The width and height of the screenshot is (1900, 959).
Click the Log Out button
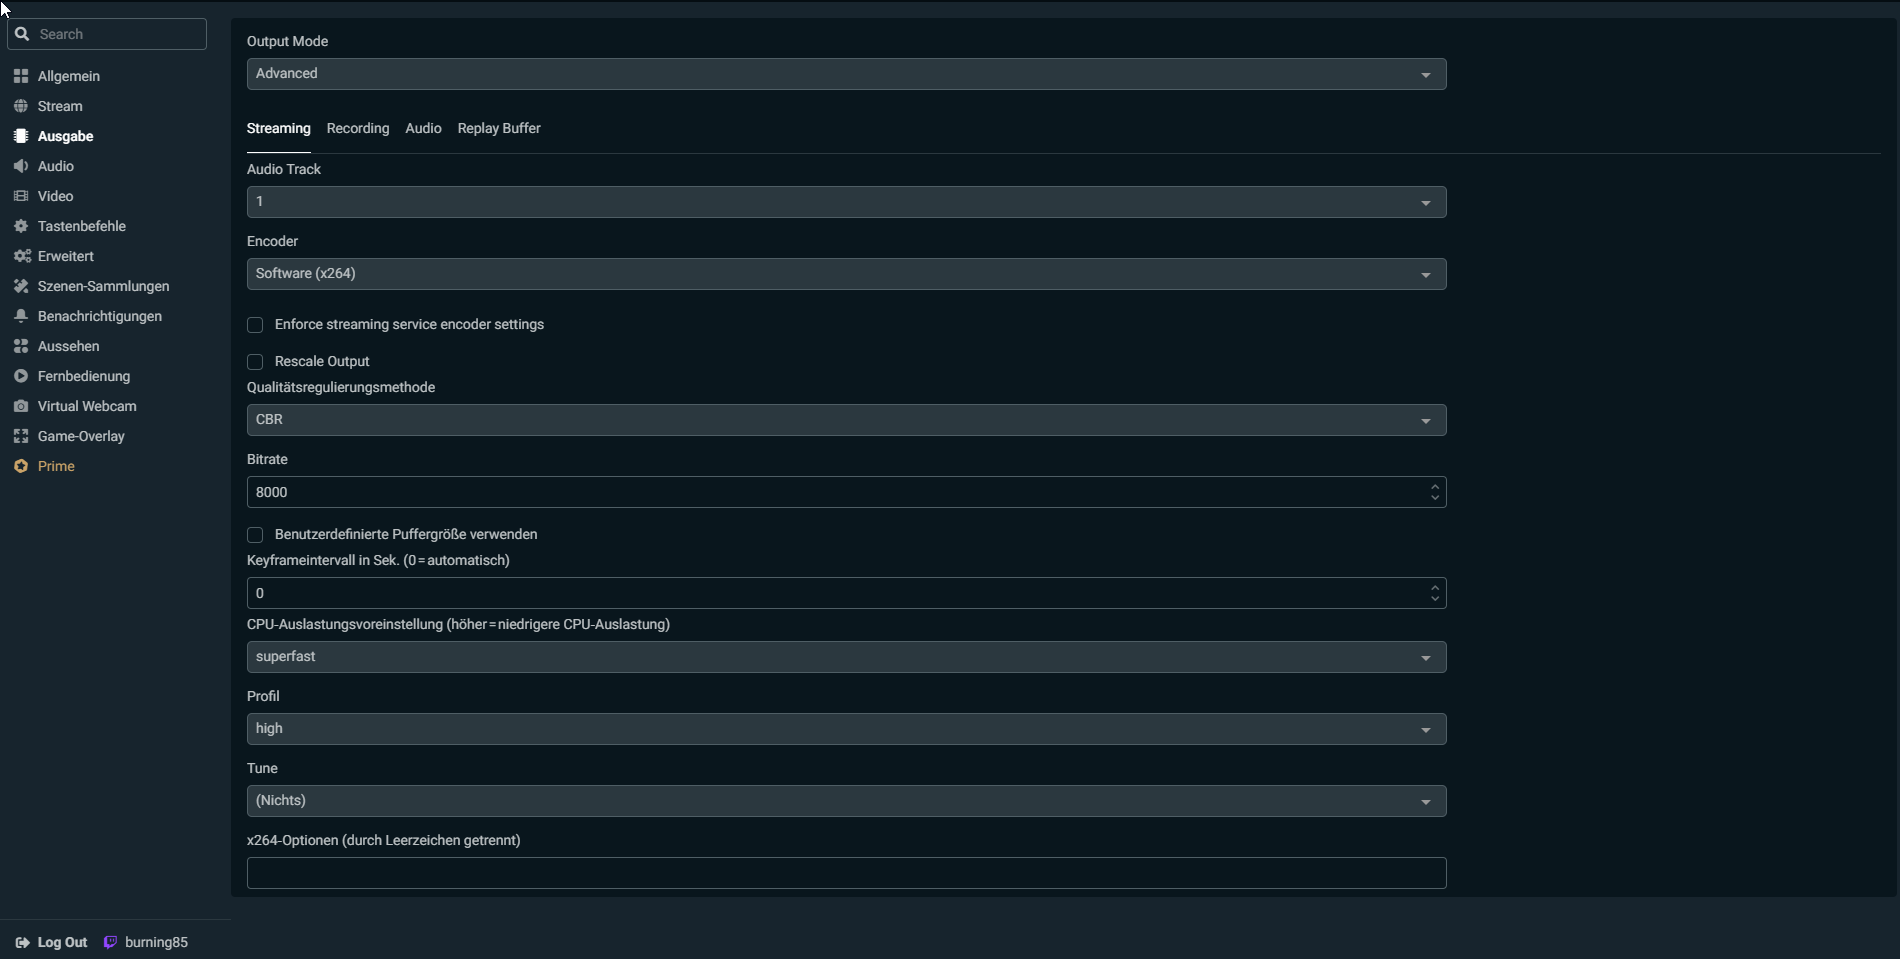[52, 942]
